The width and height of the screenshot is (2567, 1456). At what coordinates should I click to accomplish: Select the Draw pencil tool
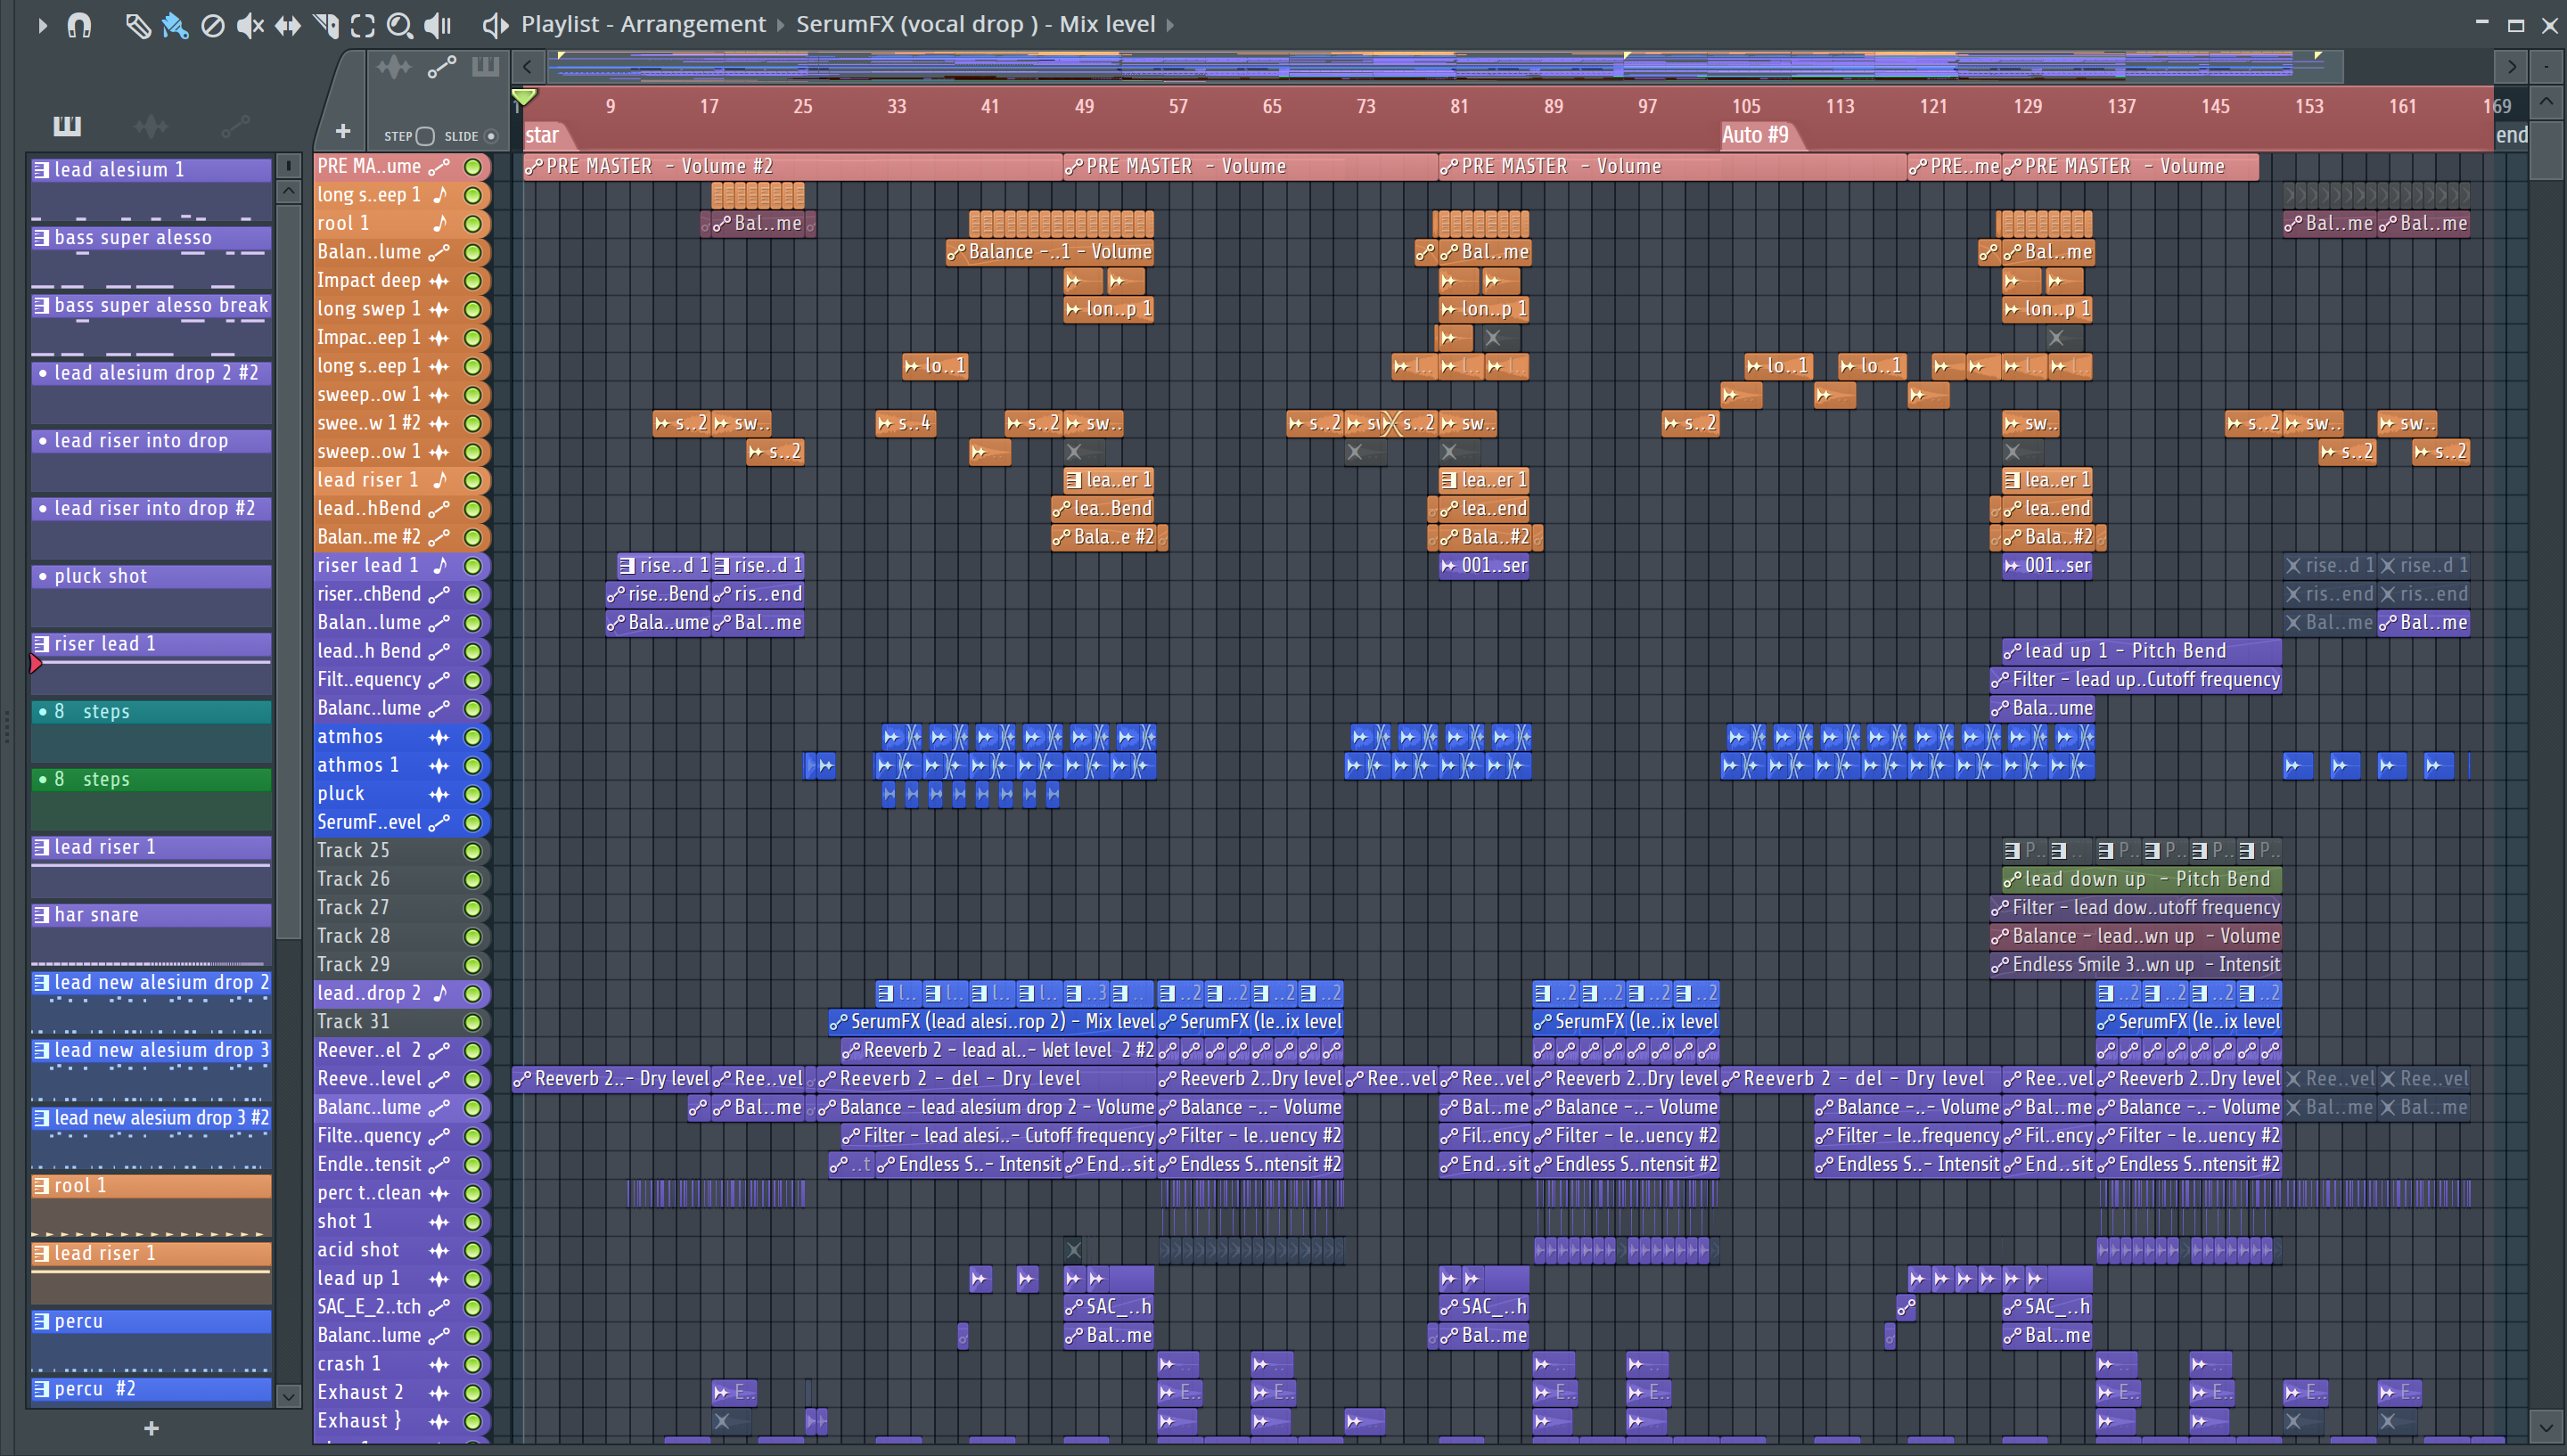point(137,25)
